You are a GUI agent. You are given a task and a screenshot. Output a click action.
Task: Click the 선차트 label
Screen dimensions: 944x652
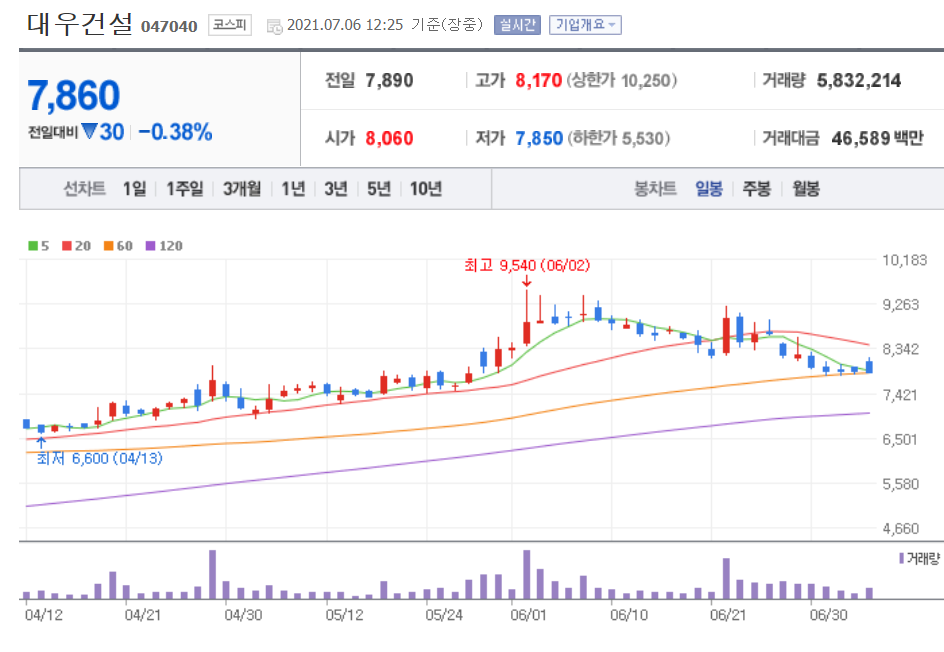point(85,189)
